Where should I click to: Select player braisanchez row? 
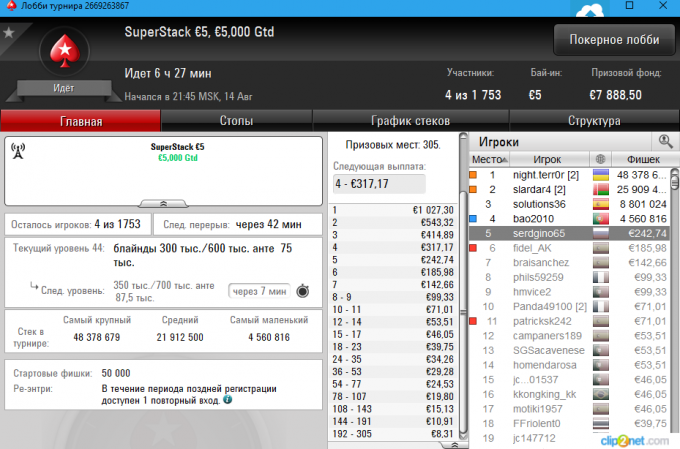tap(569, 262)
